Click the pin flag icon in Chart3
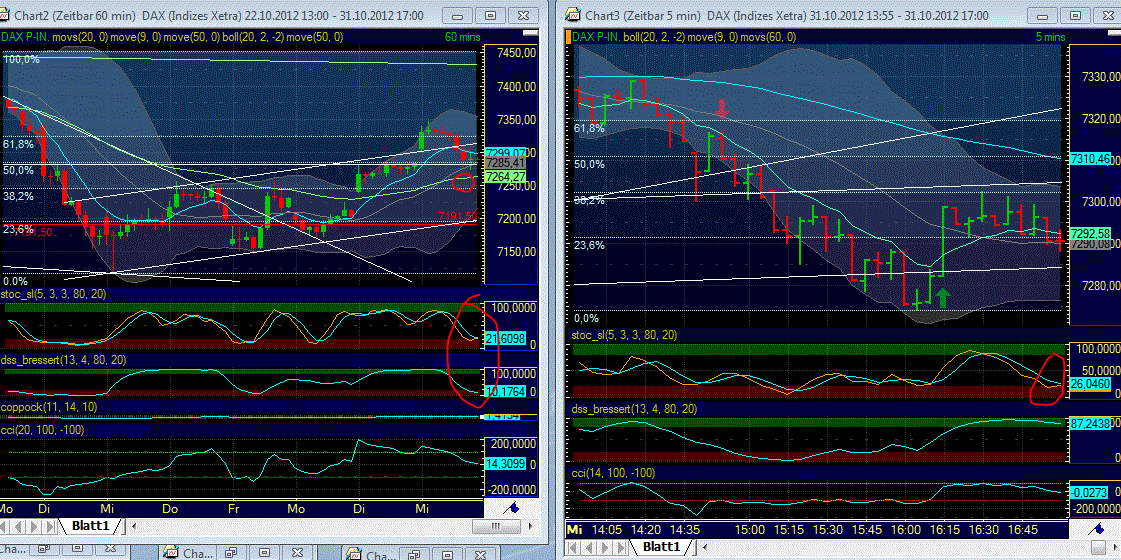The image size is (1121, 560). [1097, 530]
